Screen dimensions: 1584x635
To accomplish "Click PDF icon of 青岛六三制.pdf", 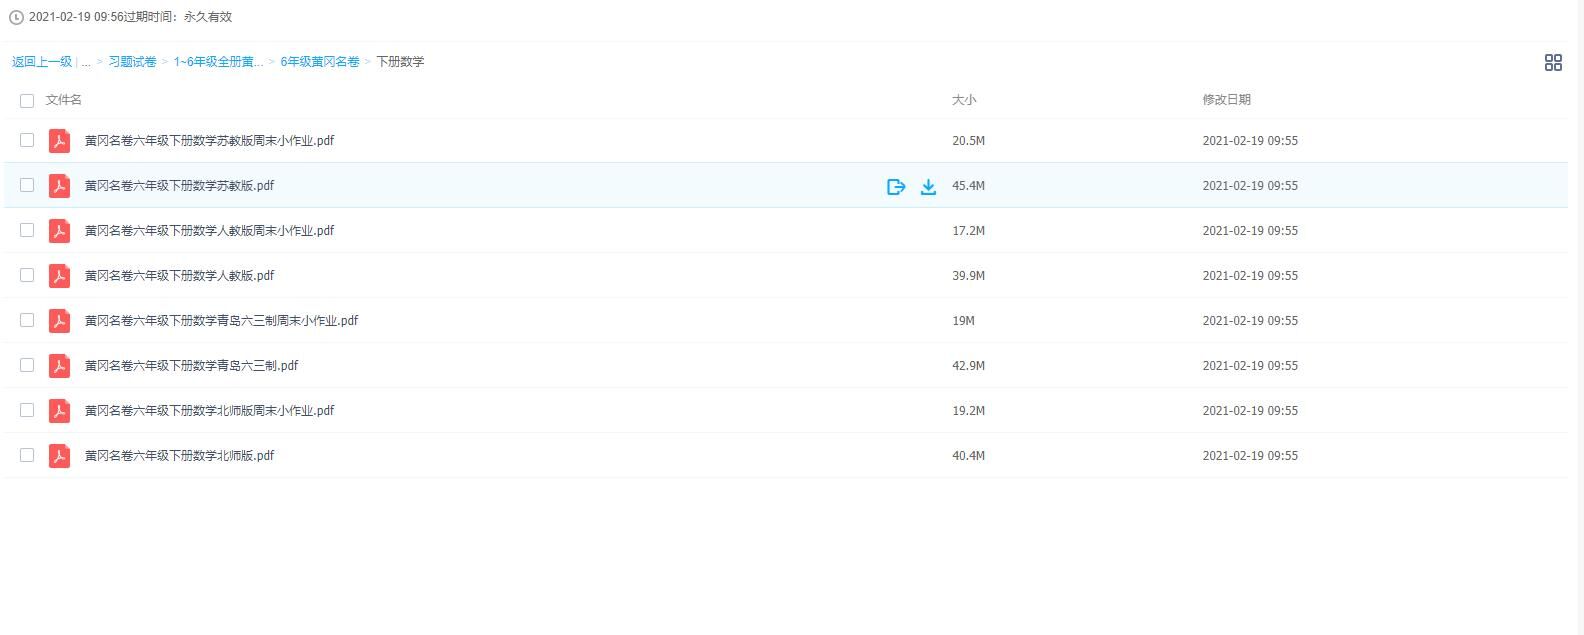I will 60,366.
